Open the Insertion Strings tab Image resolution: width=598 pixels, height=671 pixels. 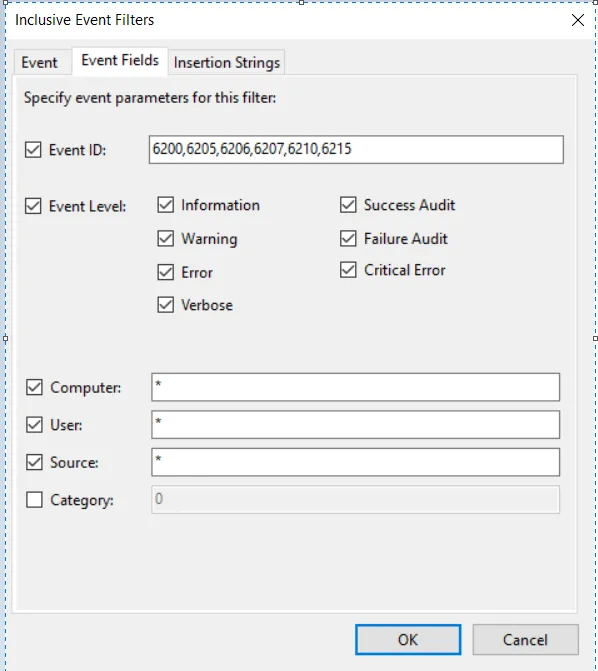227,62
